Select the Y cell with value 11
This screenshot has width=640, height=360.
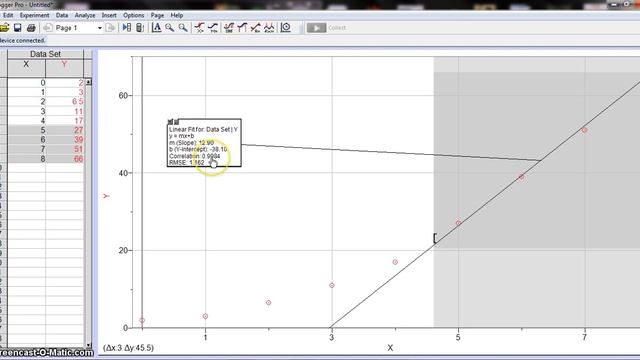[x=64, y=111]
